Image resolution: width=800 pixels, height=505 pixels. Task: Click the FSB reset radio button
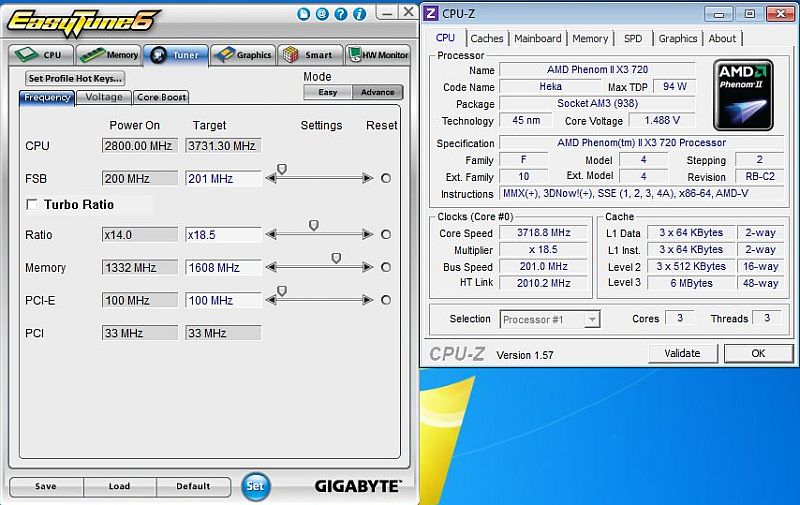386,178
